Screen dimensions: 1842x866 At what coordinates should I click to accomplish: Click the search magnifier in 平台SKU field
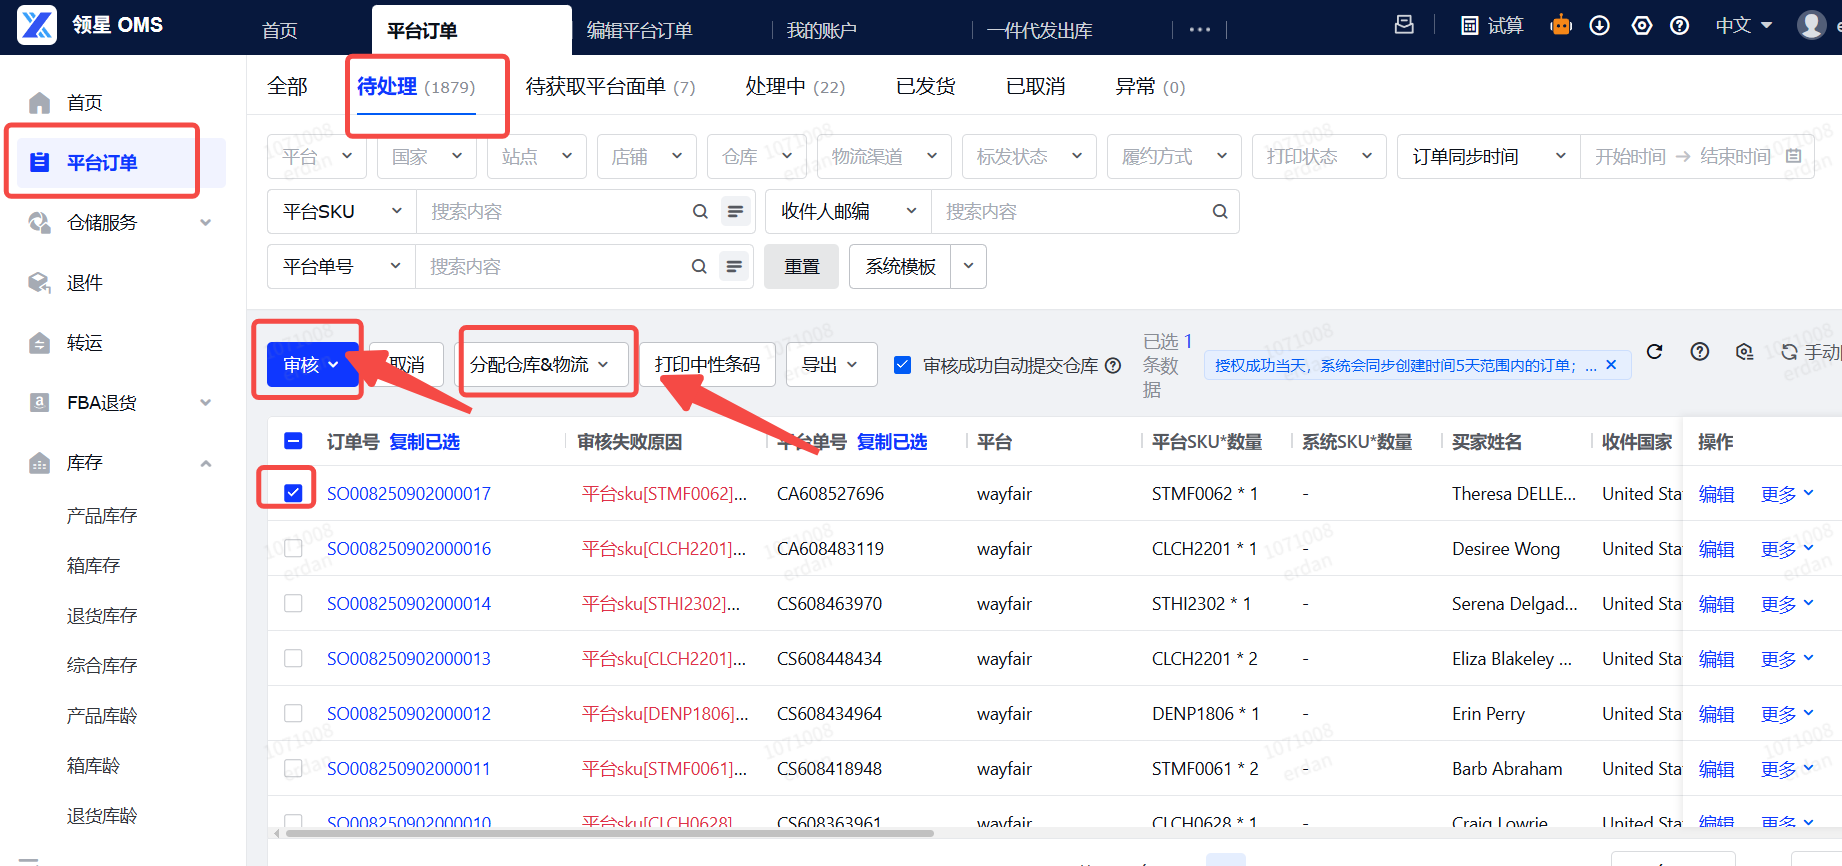pos(700,212)
